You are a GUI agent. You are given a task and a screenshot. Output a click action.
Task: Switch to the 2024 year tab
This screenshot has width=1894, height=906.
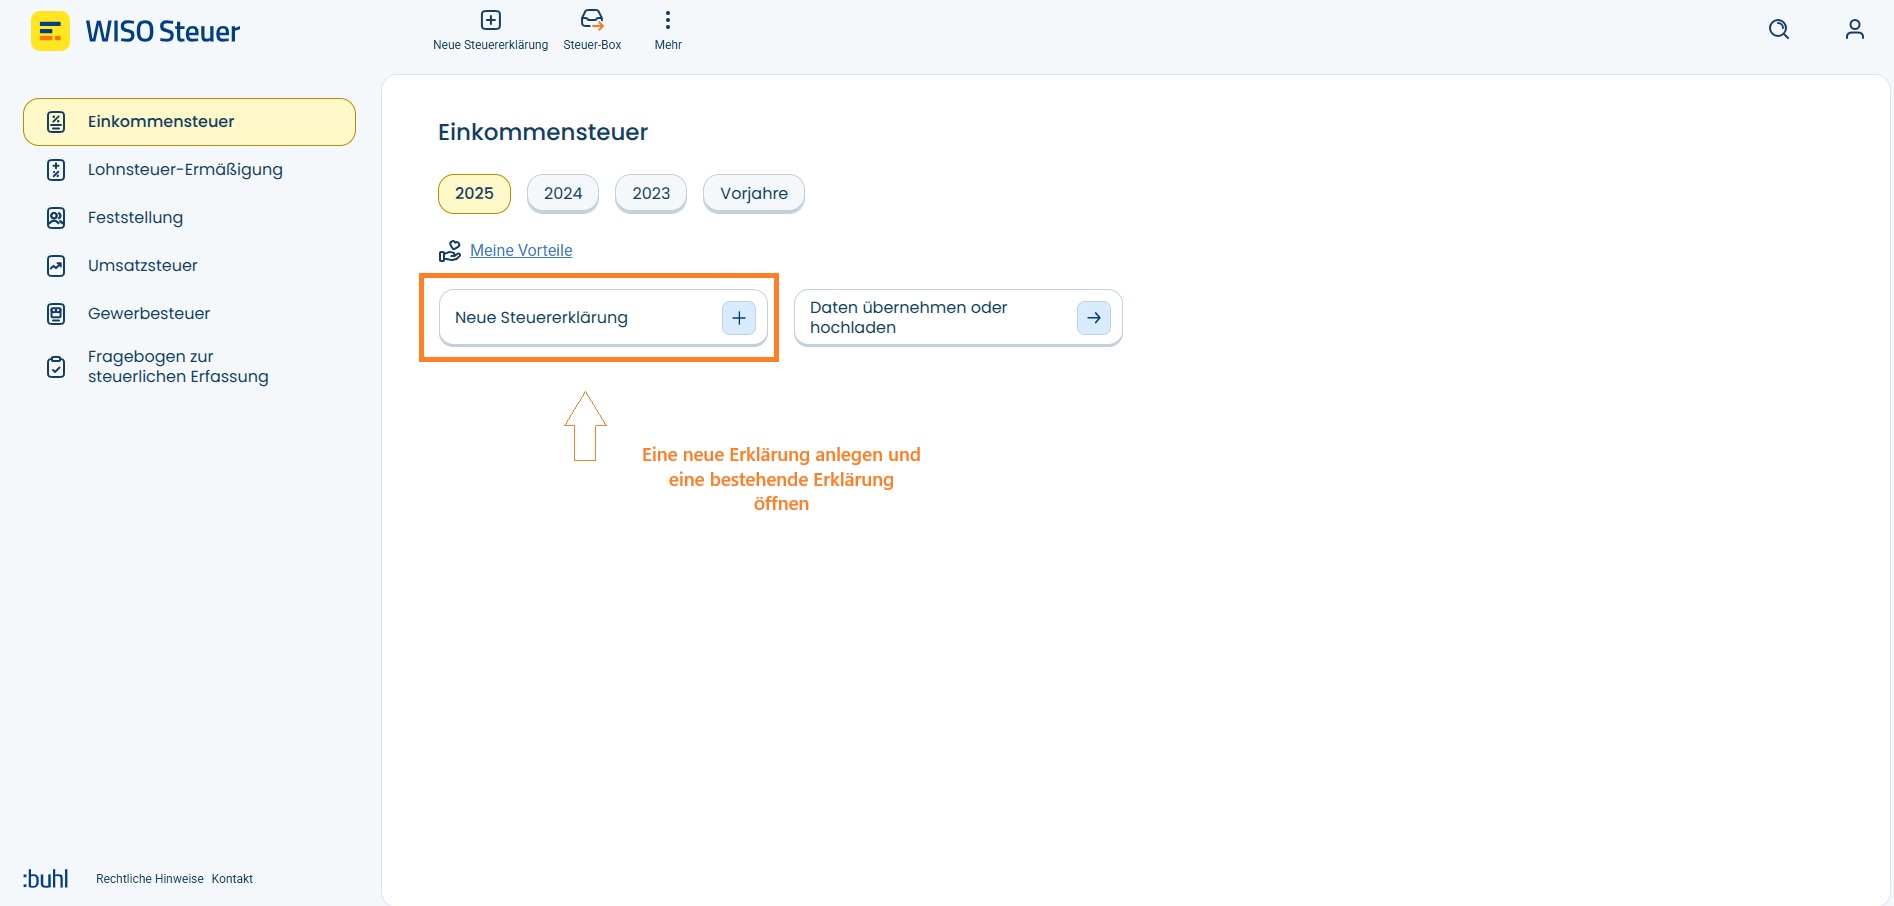563,194
